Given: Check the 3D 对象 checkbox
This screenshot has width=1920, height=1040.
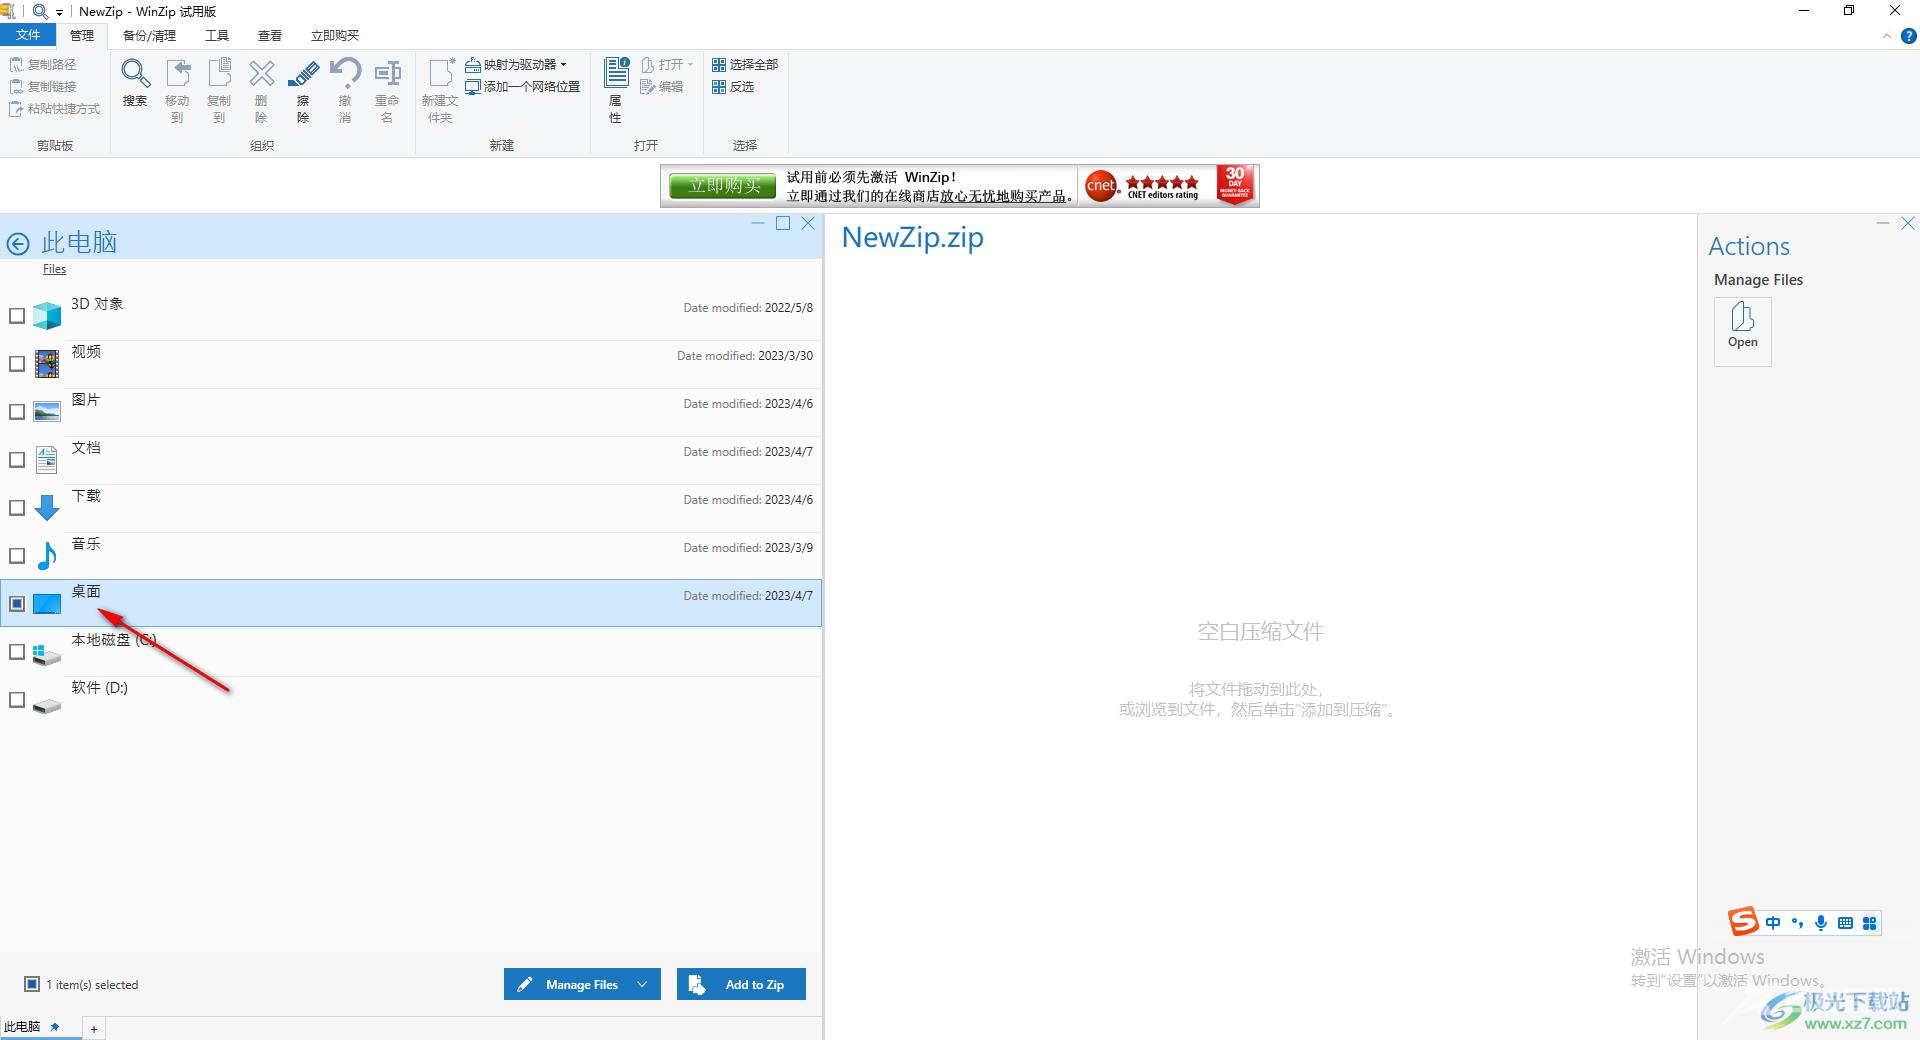Looking at the screenshot, I should tap(17, 316).
